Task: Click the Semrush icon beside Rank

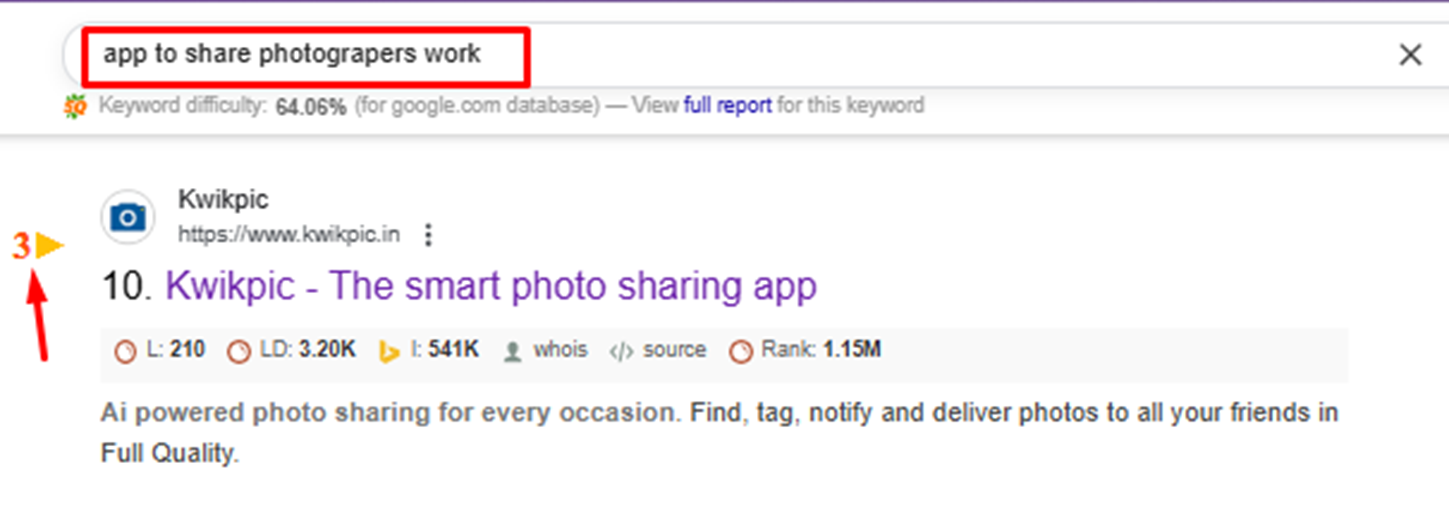Action: (x=740, y=351)
